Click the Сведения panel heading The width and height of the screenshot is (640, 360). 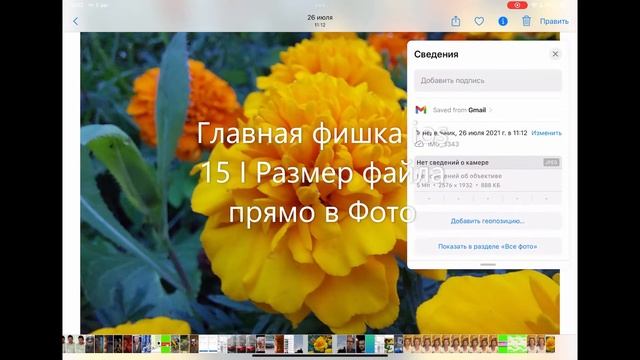(436, 54)
